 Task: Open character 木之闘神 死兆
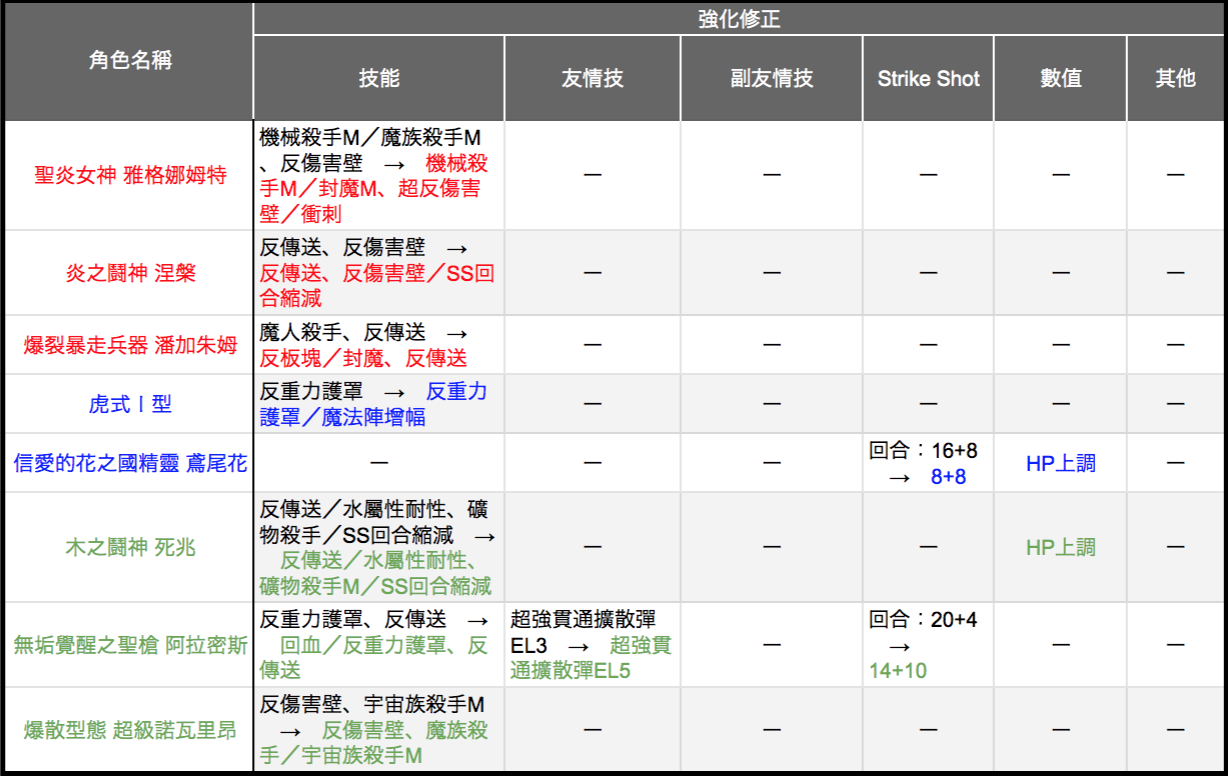coord(130,547)
